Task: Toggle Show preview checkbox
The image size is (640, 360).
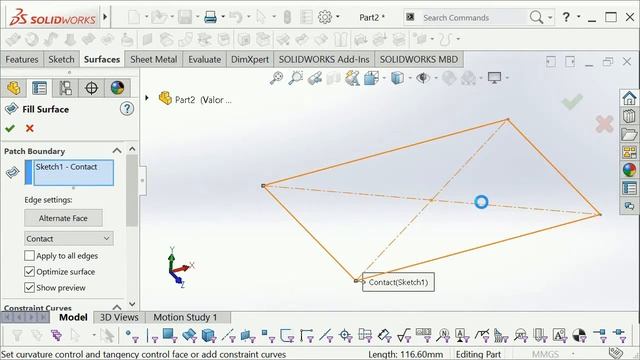Action: pyautogui.click(x=29, y=287)
